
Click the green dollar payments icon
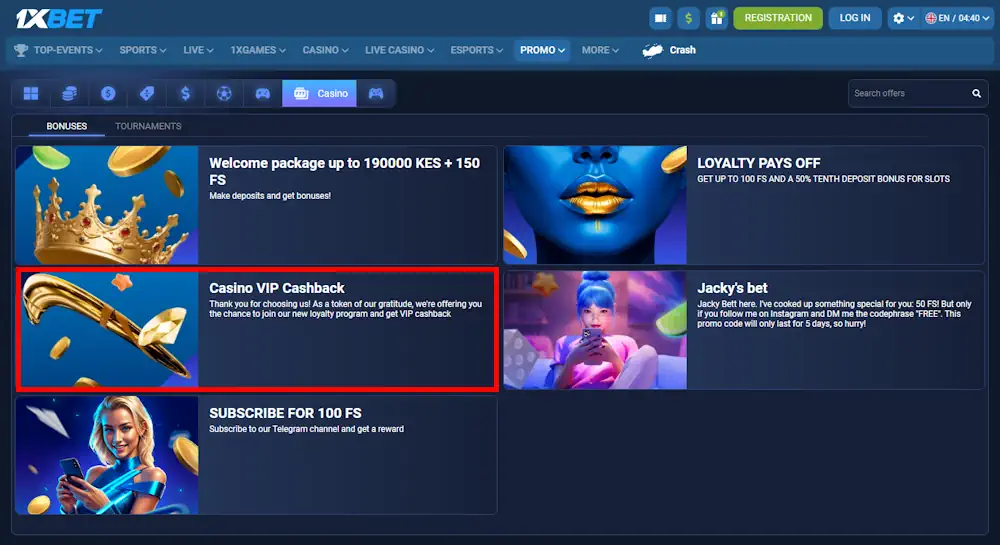tap(688, 18)
